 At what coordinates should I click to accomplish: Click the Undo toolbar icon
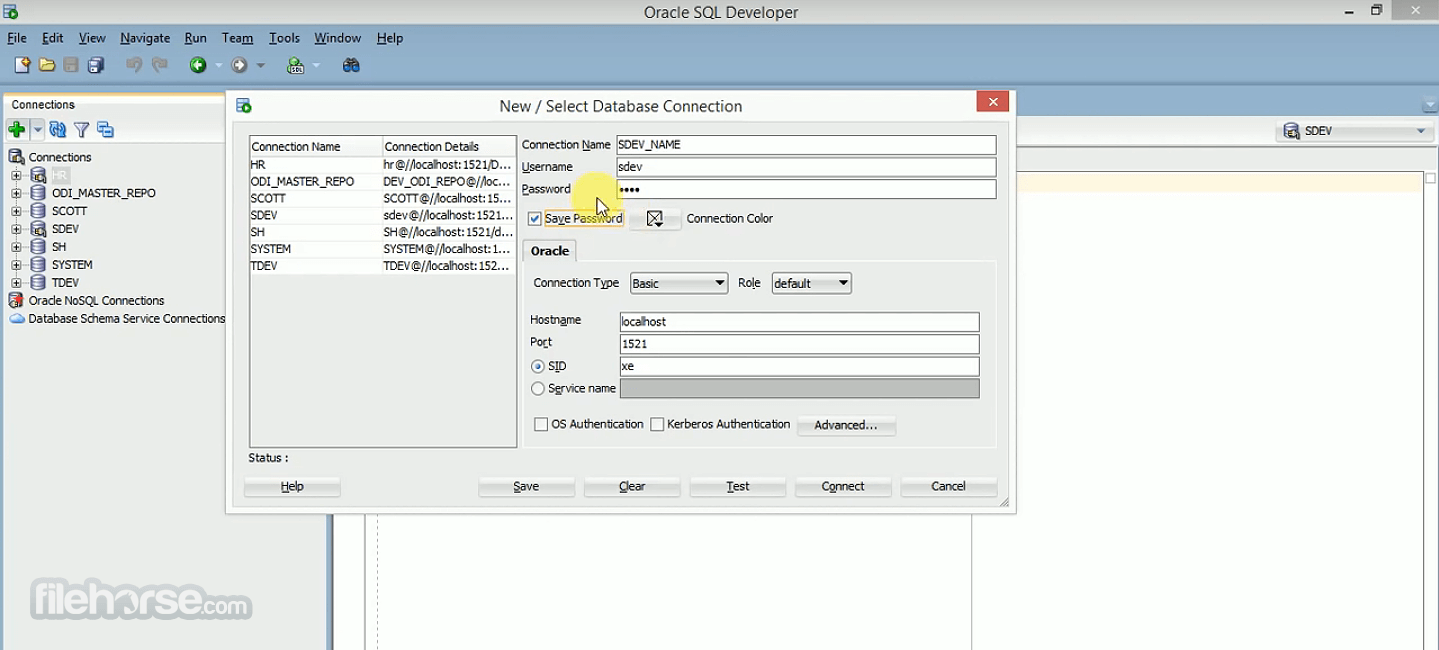(x=134, y=65)
